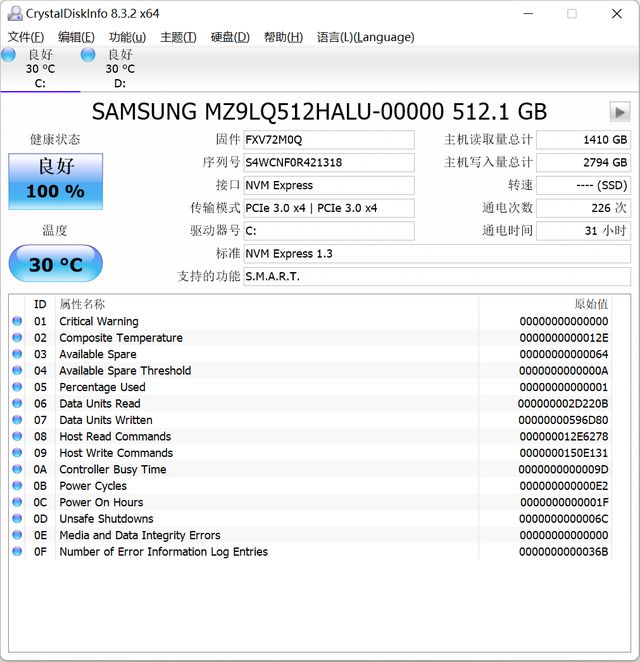Click the firmware field FXV72M0Q
Screen dimensions: 640x662
[329, 140]
